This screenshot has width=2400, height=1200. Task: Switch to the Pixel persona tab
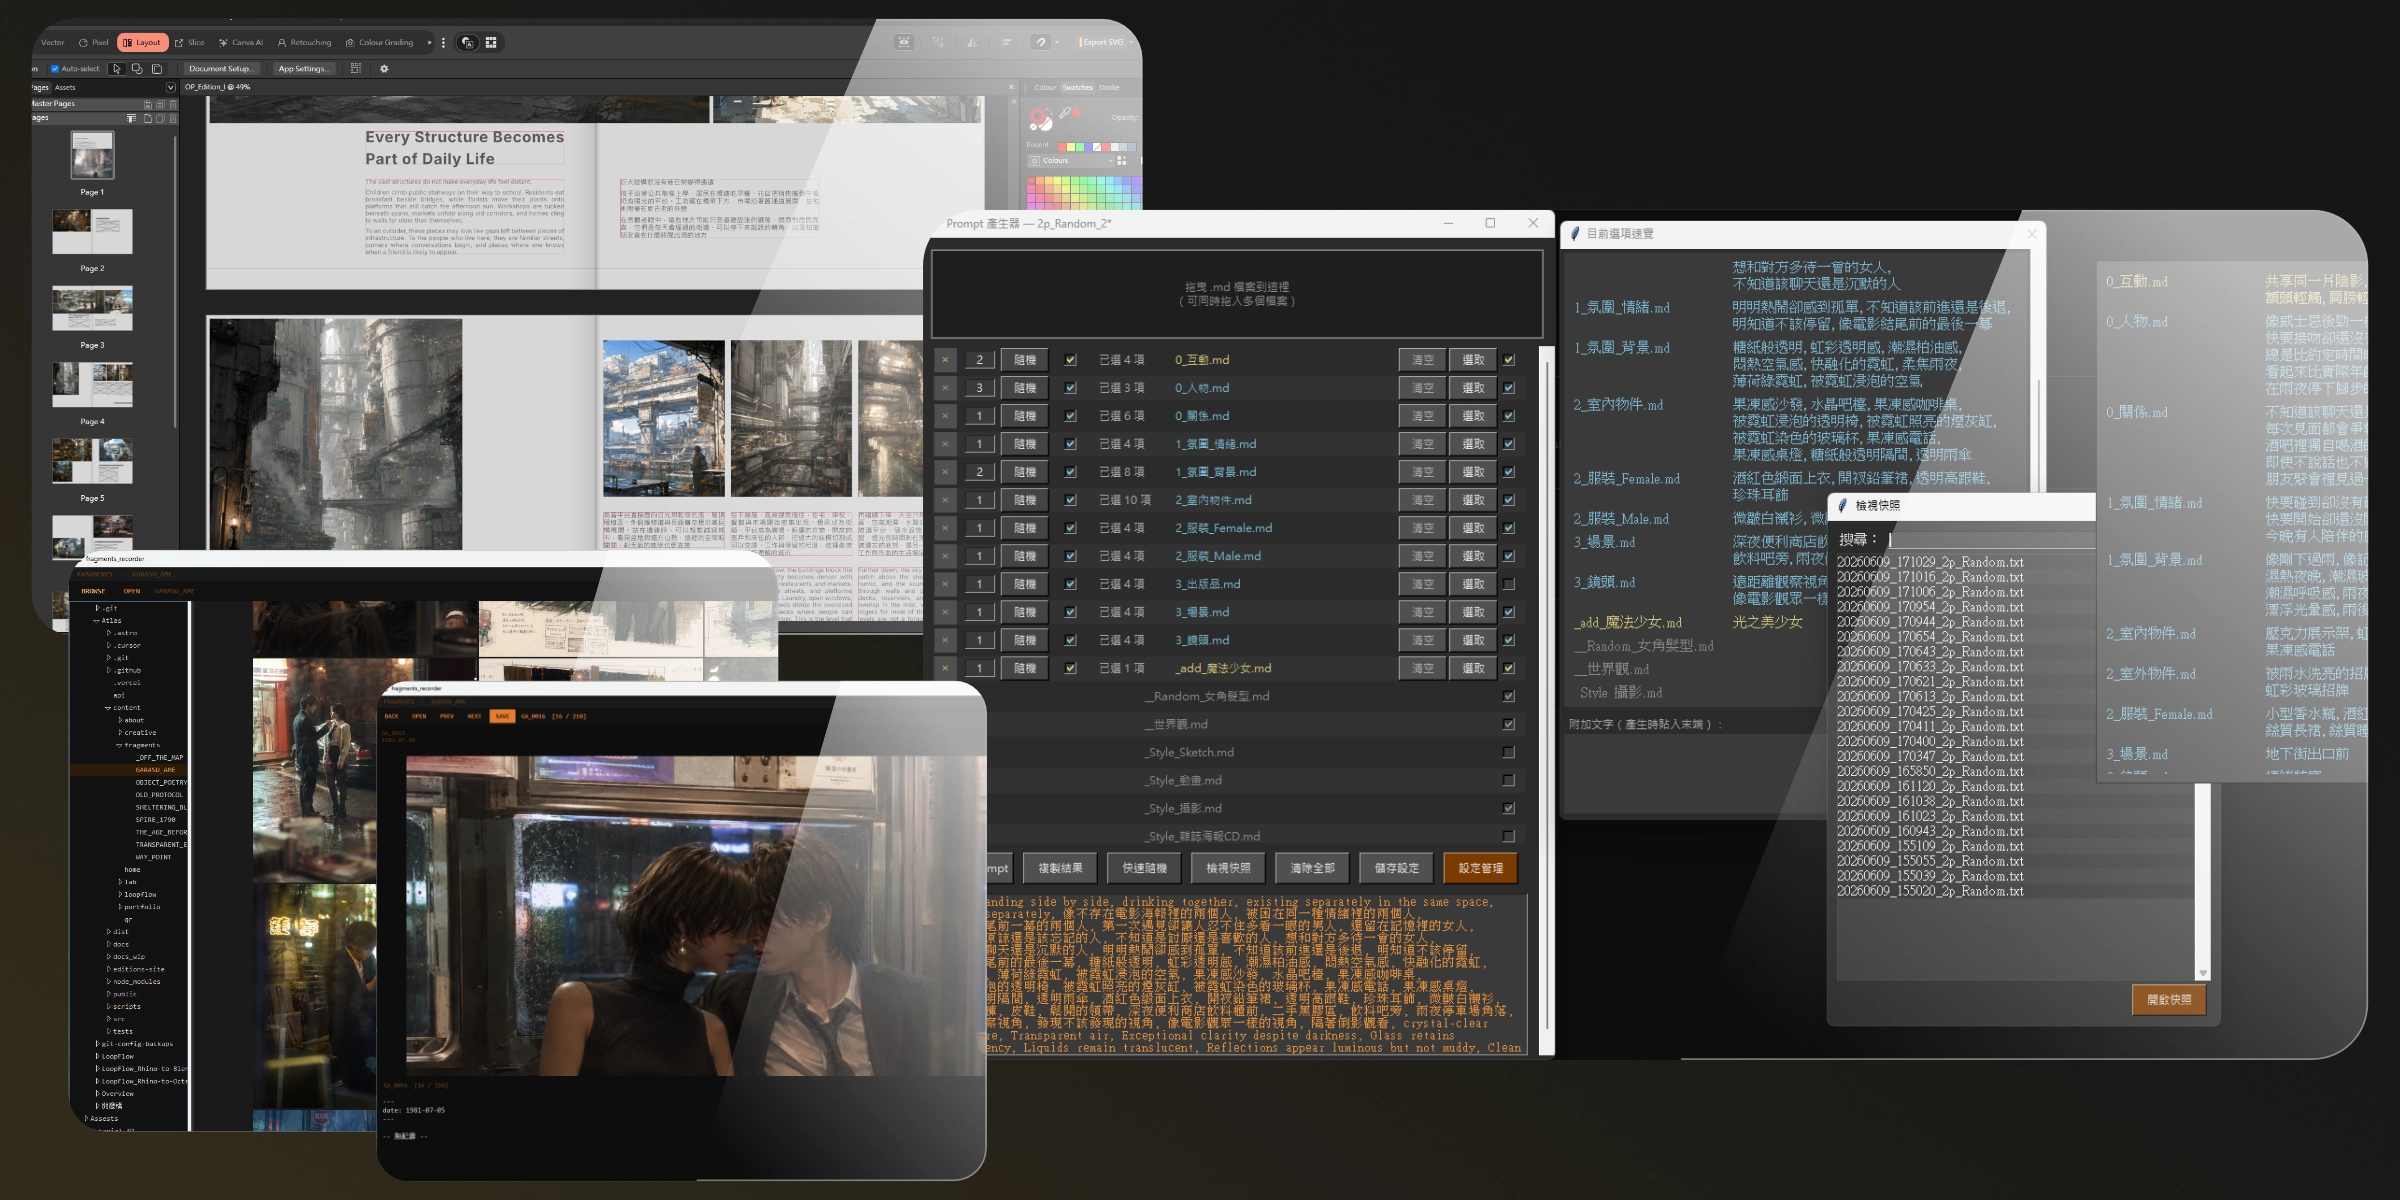(x=94, y=42)
